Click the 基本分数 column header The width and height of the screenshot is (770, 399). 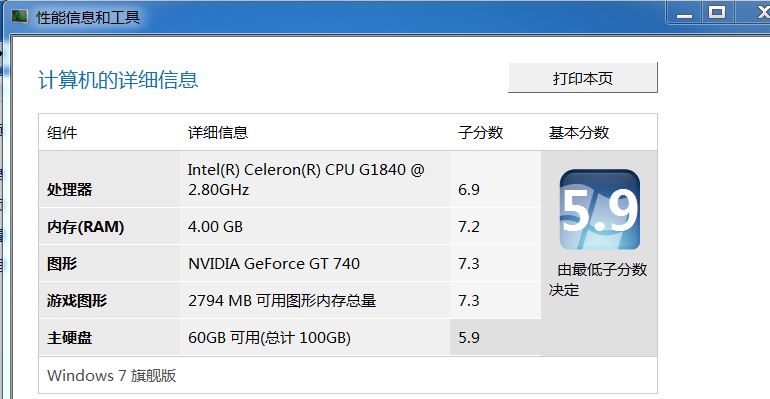click(579, 133)
